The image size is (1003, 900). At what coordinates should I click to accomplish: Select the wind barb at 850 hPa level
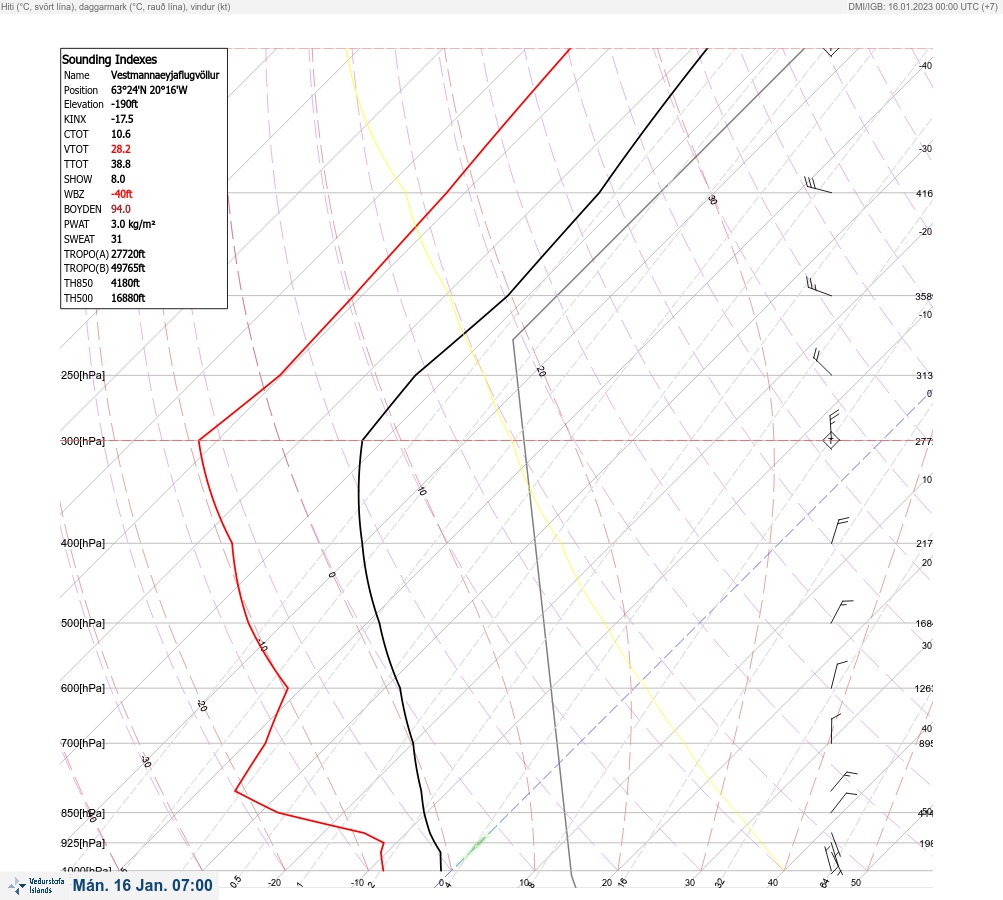click(844, 802)
